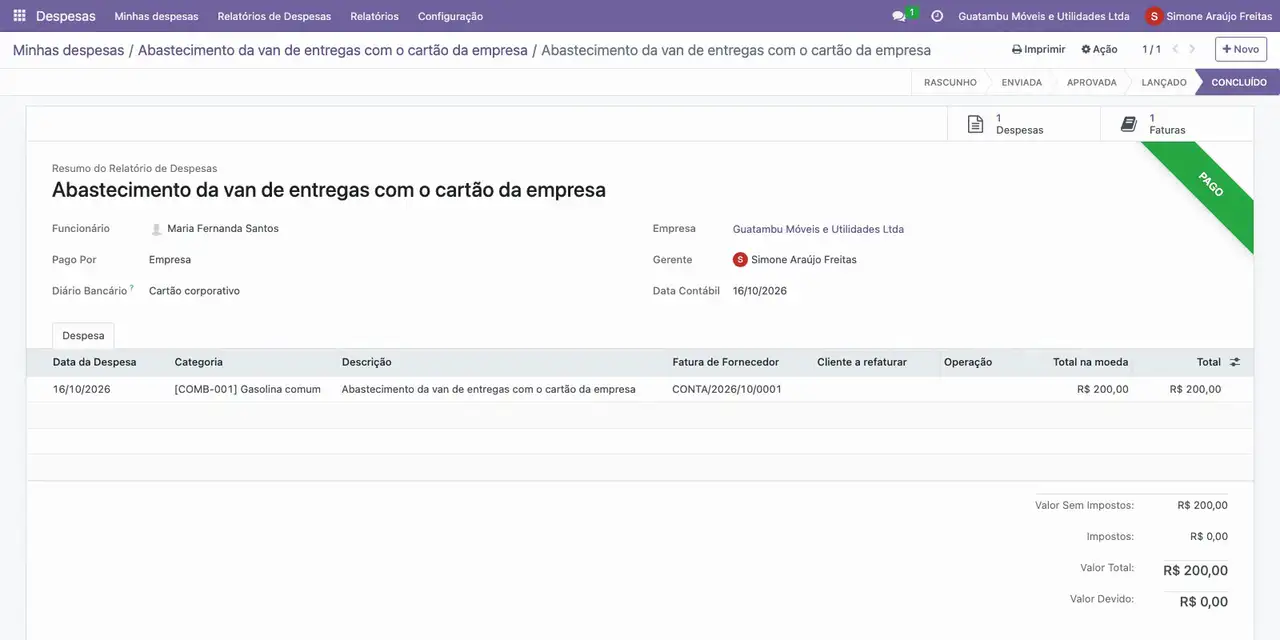Click Cartão corporativo journal value
Screen dimensions: 1280x640
194,291
